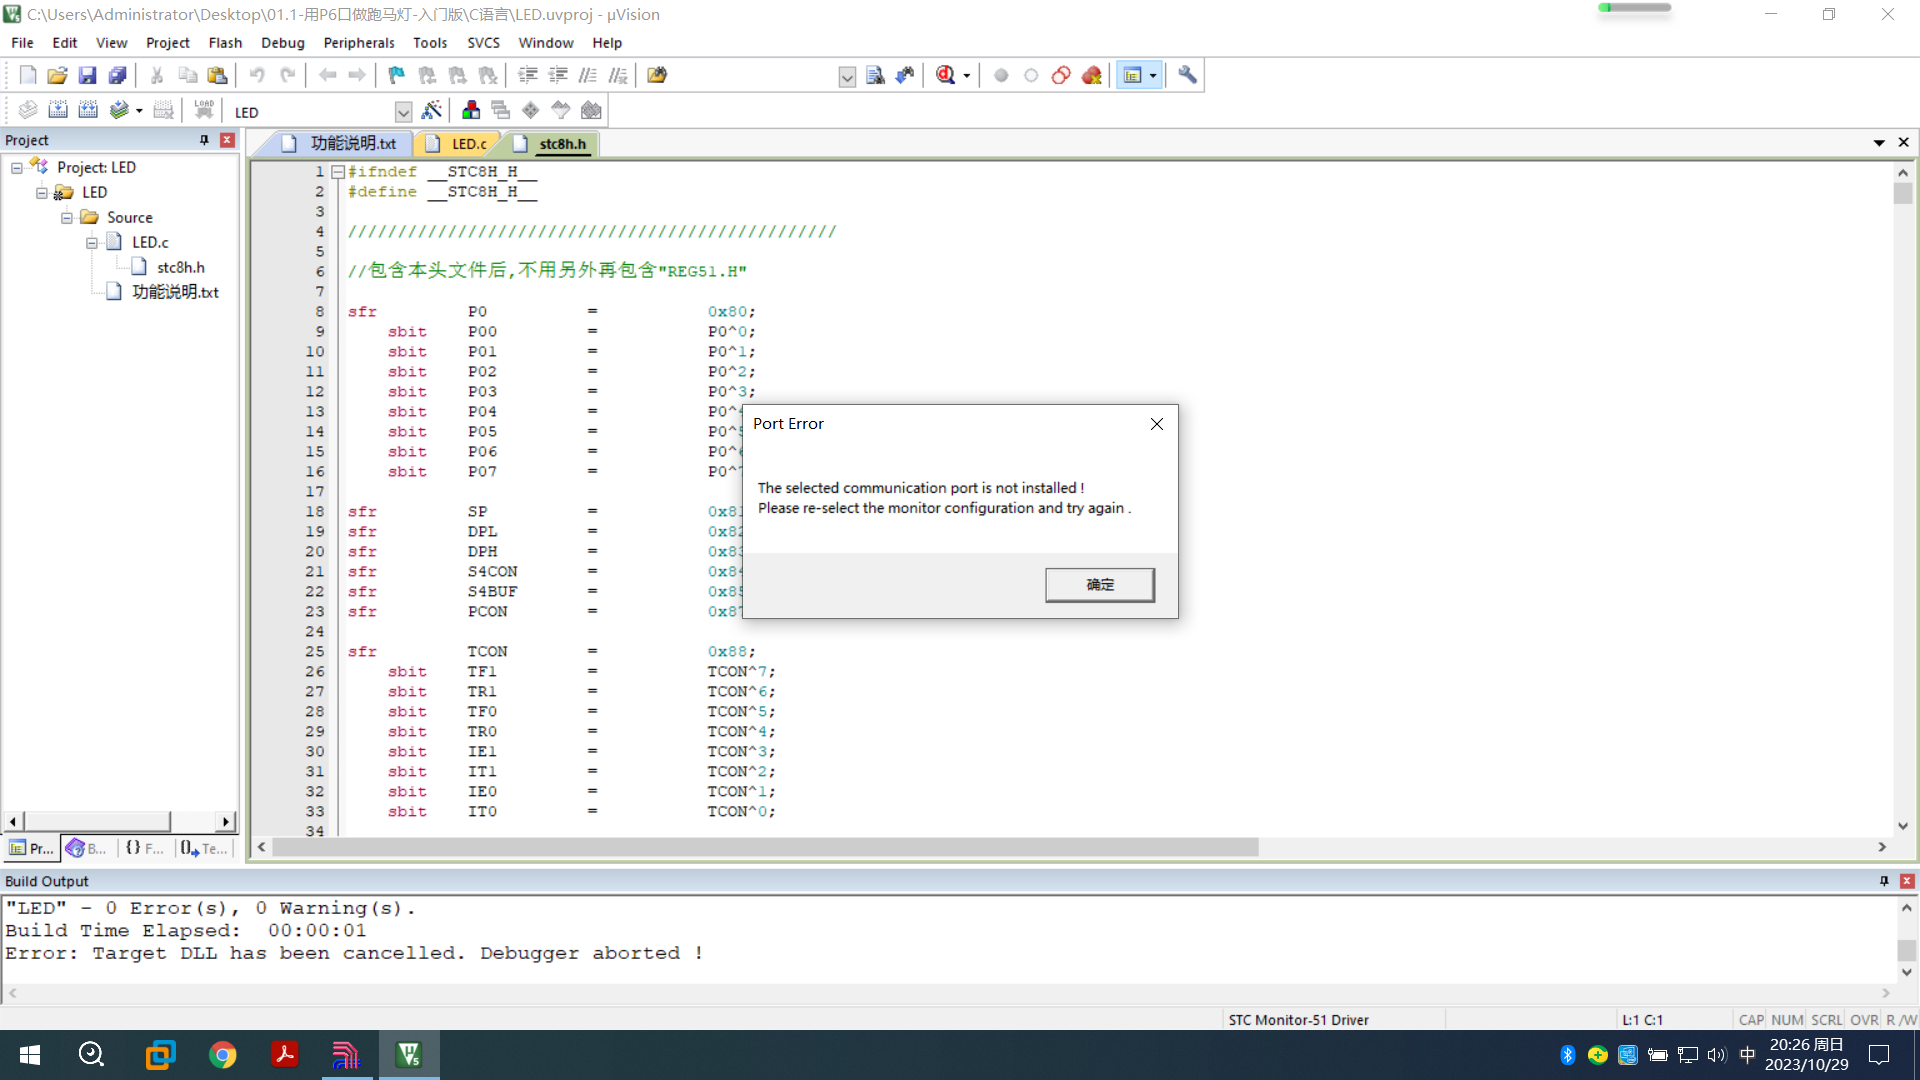Open the File menu

tap(22, 43)
